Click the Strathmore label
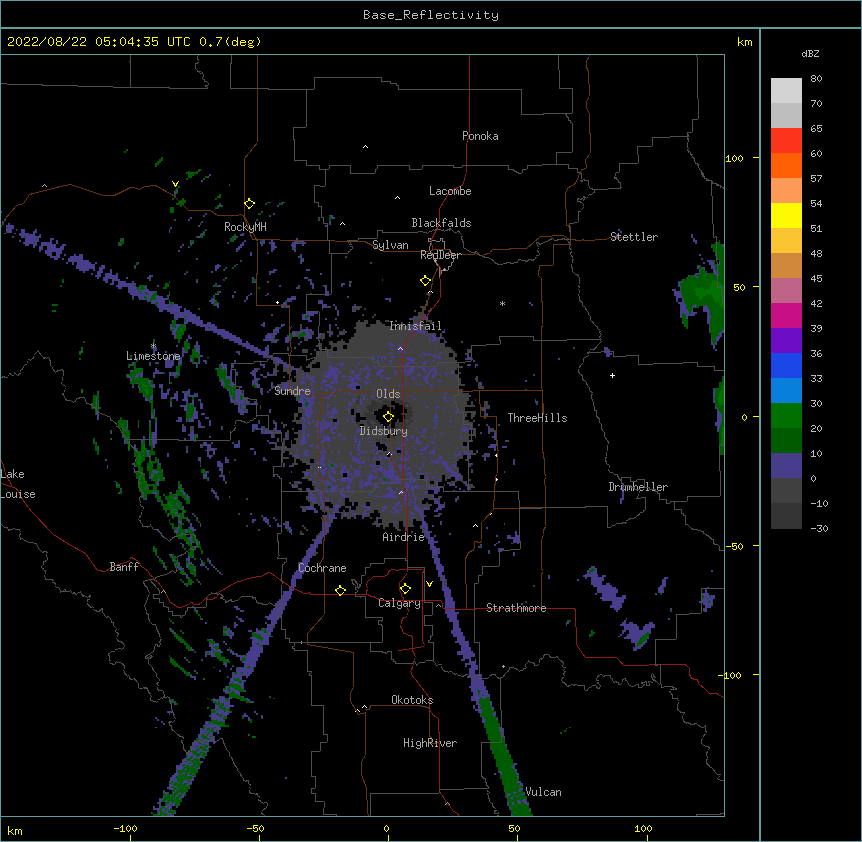 coord(516,608)
